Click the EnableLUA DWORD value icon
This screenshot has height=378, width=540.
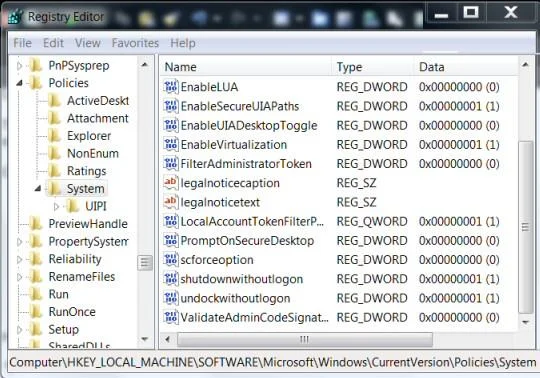click(171, 87)
